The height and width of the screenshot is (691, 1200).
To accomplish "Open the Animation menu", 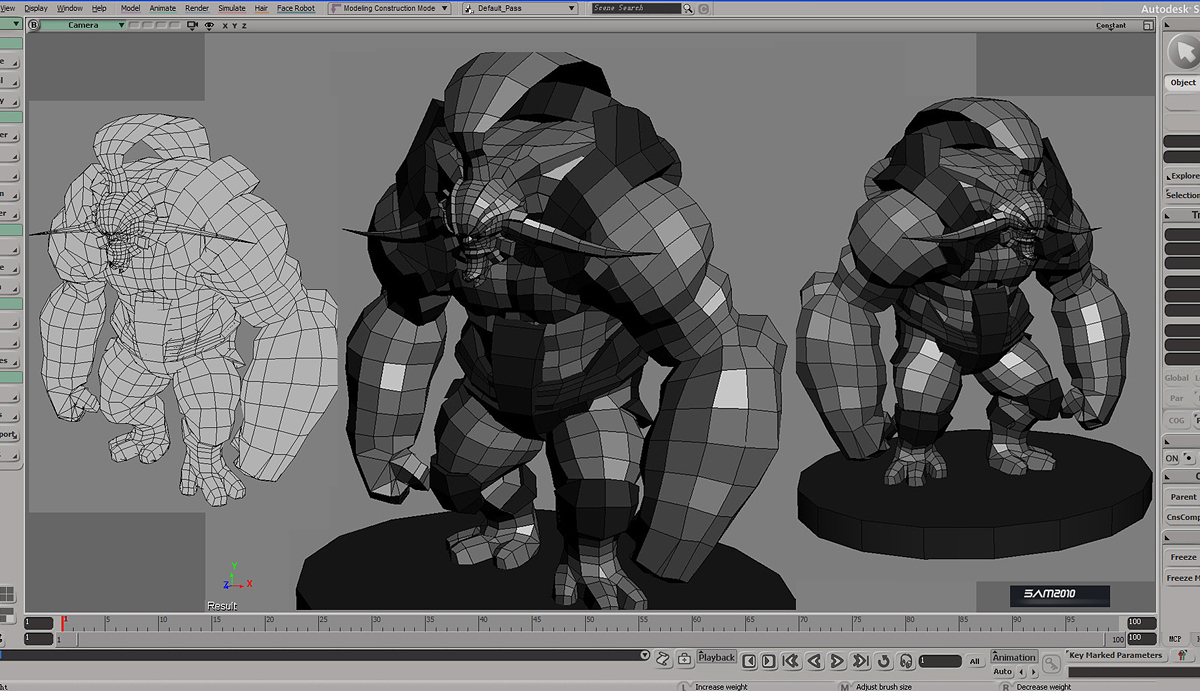I will tap(1014, 657).
